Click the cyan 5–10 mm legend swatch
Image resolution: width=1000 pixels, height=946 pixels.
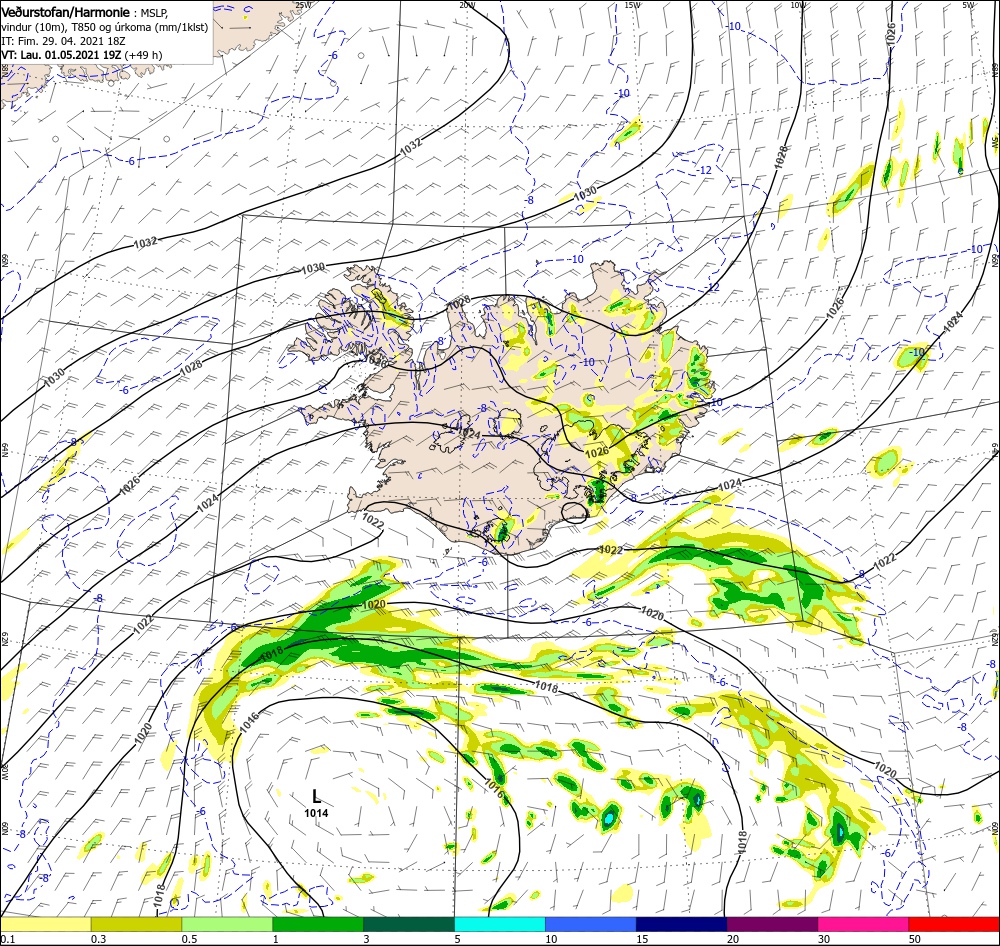point(500,924)
